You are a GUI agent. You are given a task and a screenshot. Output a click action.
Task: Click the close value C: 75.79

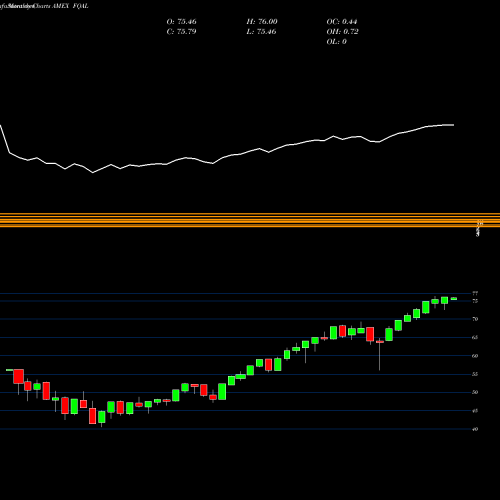181,32
